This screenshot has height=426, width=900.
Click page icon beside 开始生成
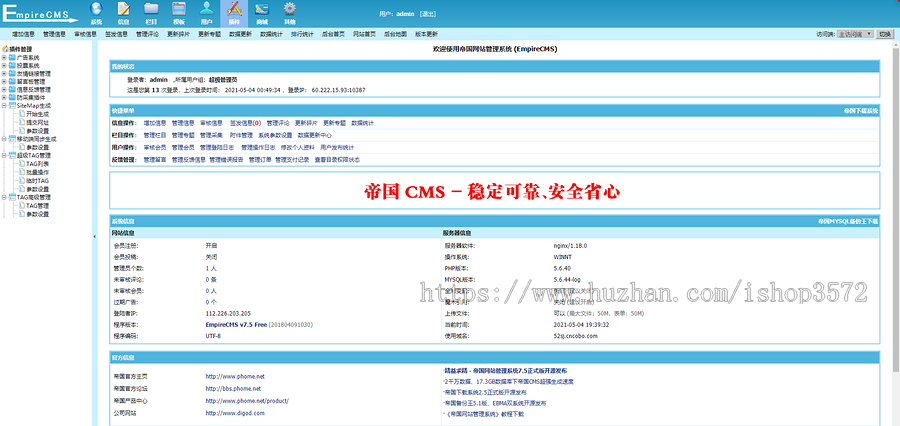[x=22, y=114]
